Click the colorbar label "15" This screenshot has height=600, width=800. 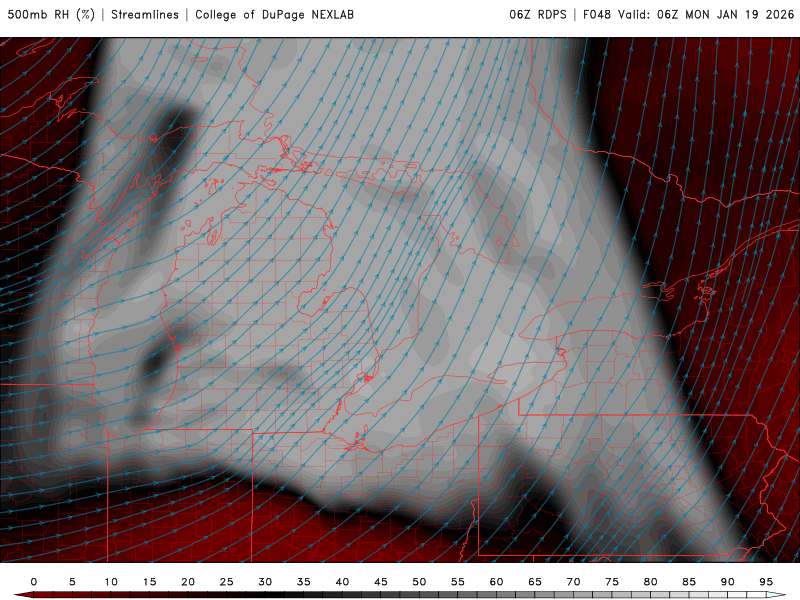[x=149, y=582]
